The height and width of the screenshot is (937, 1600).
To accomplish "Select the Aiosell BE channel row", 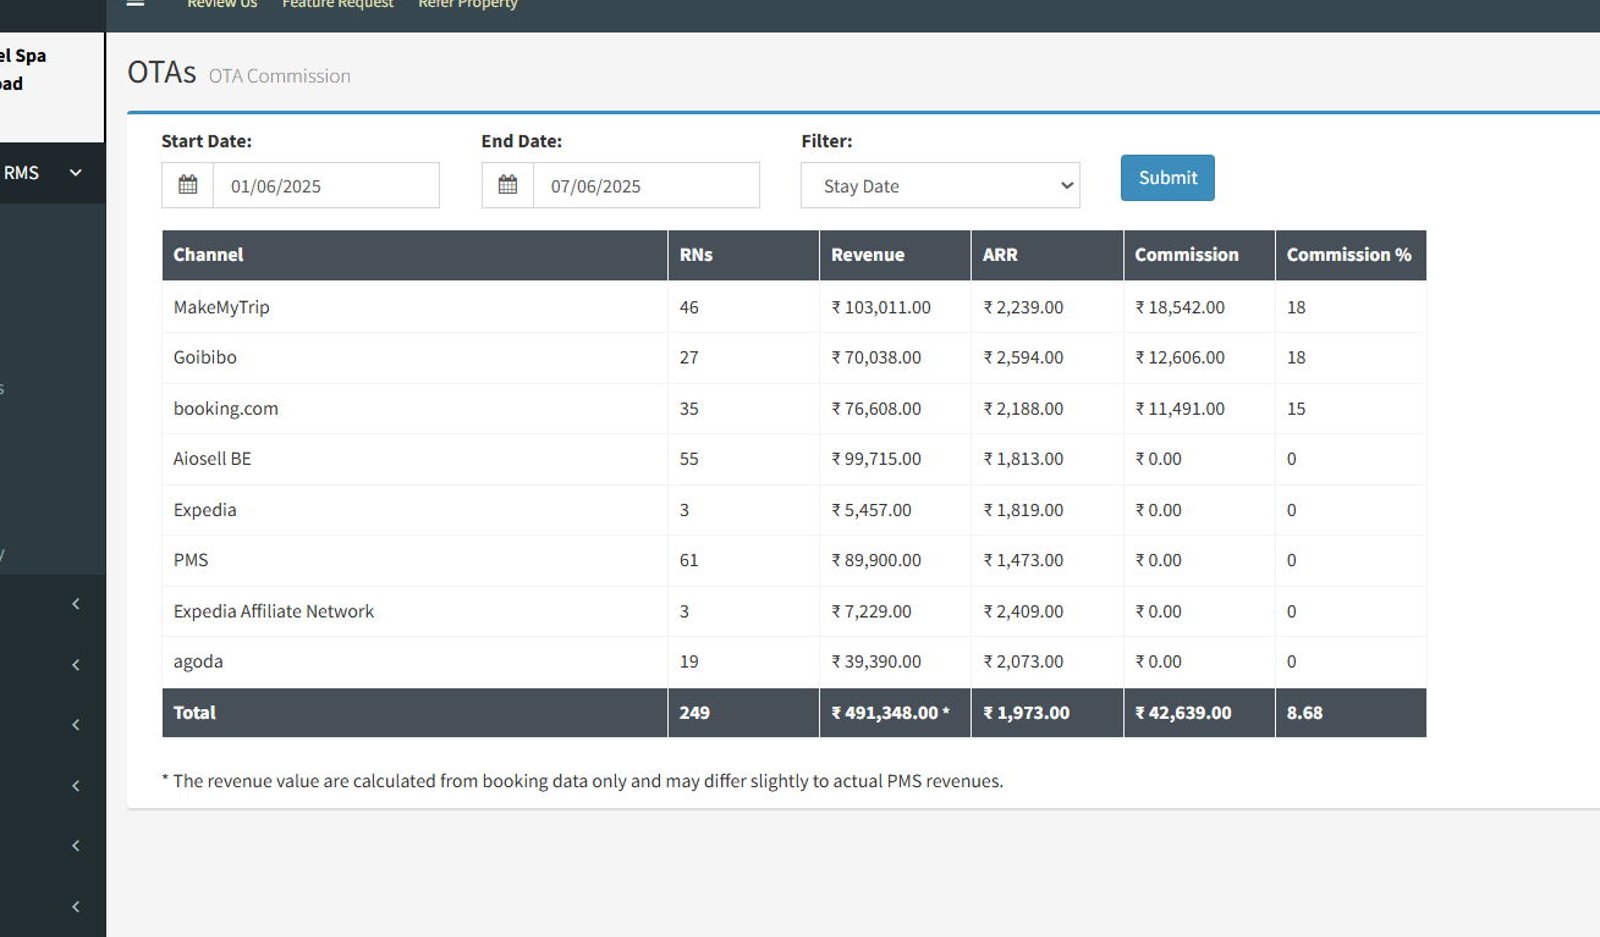I will pos(794,459).
